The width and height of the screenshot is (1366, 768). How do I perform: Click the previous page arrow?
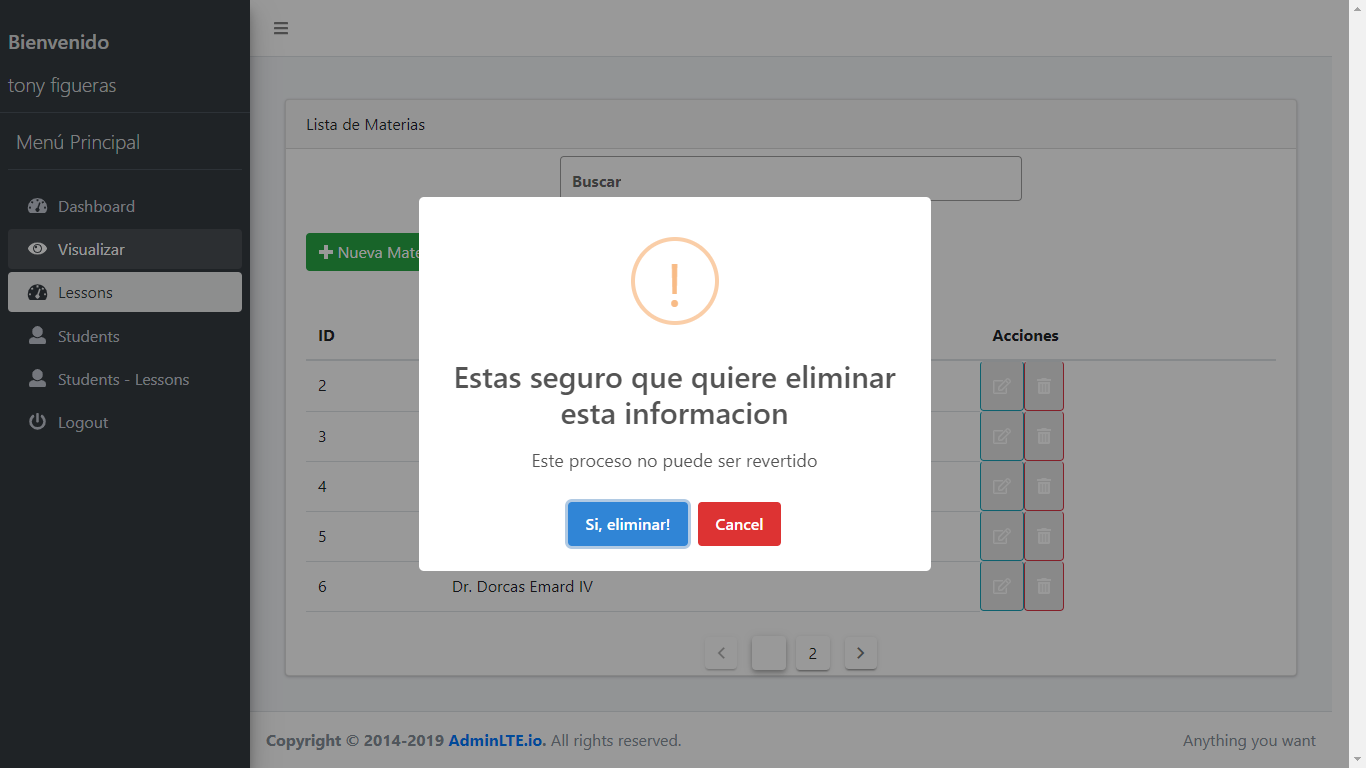pos(721,652)
